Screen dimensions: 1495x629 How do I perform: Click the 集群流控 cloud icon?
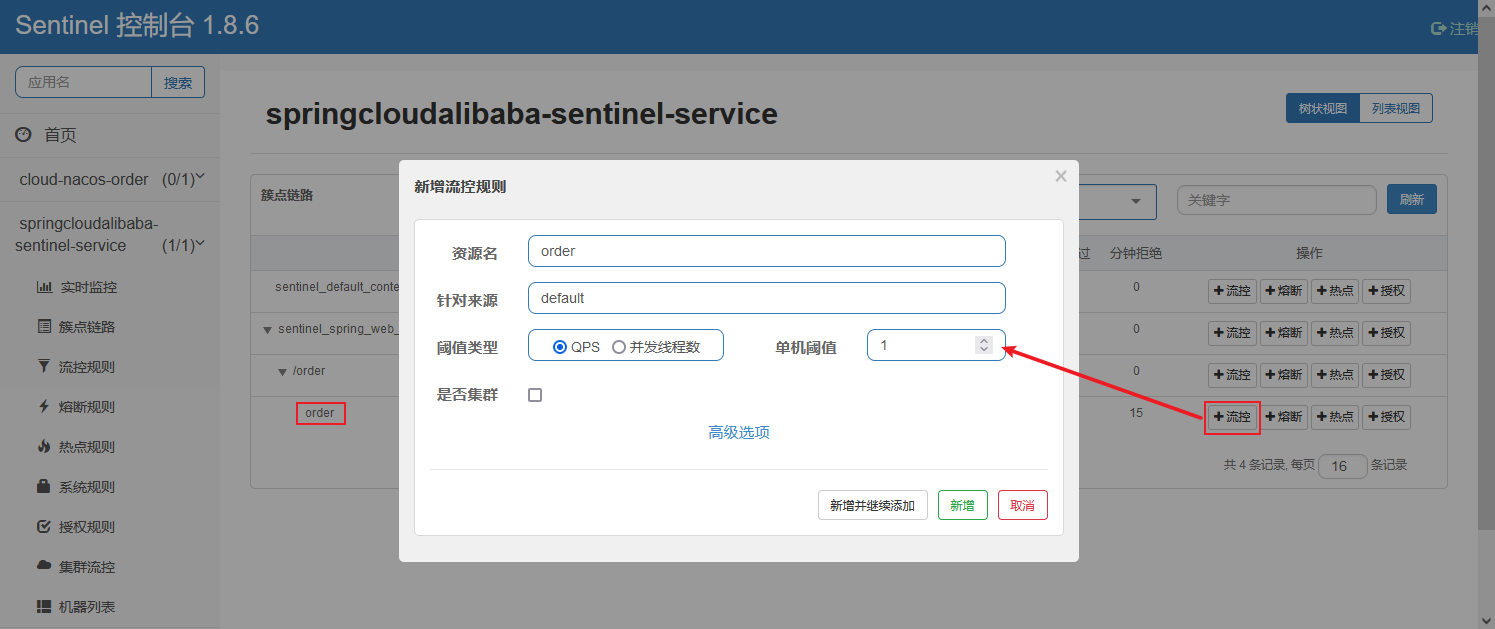click(44, 567)
